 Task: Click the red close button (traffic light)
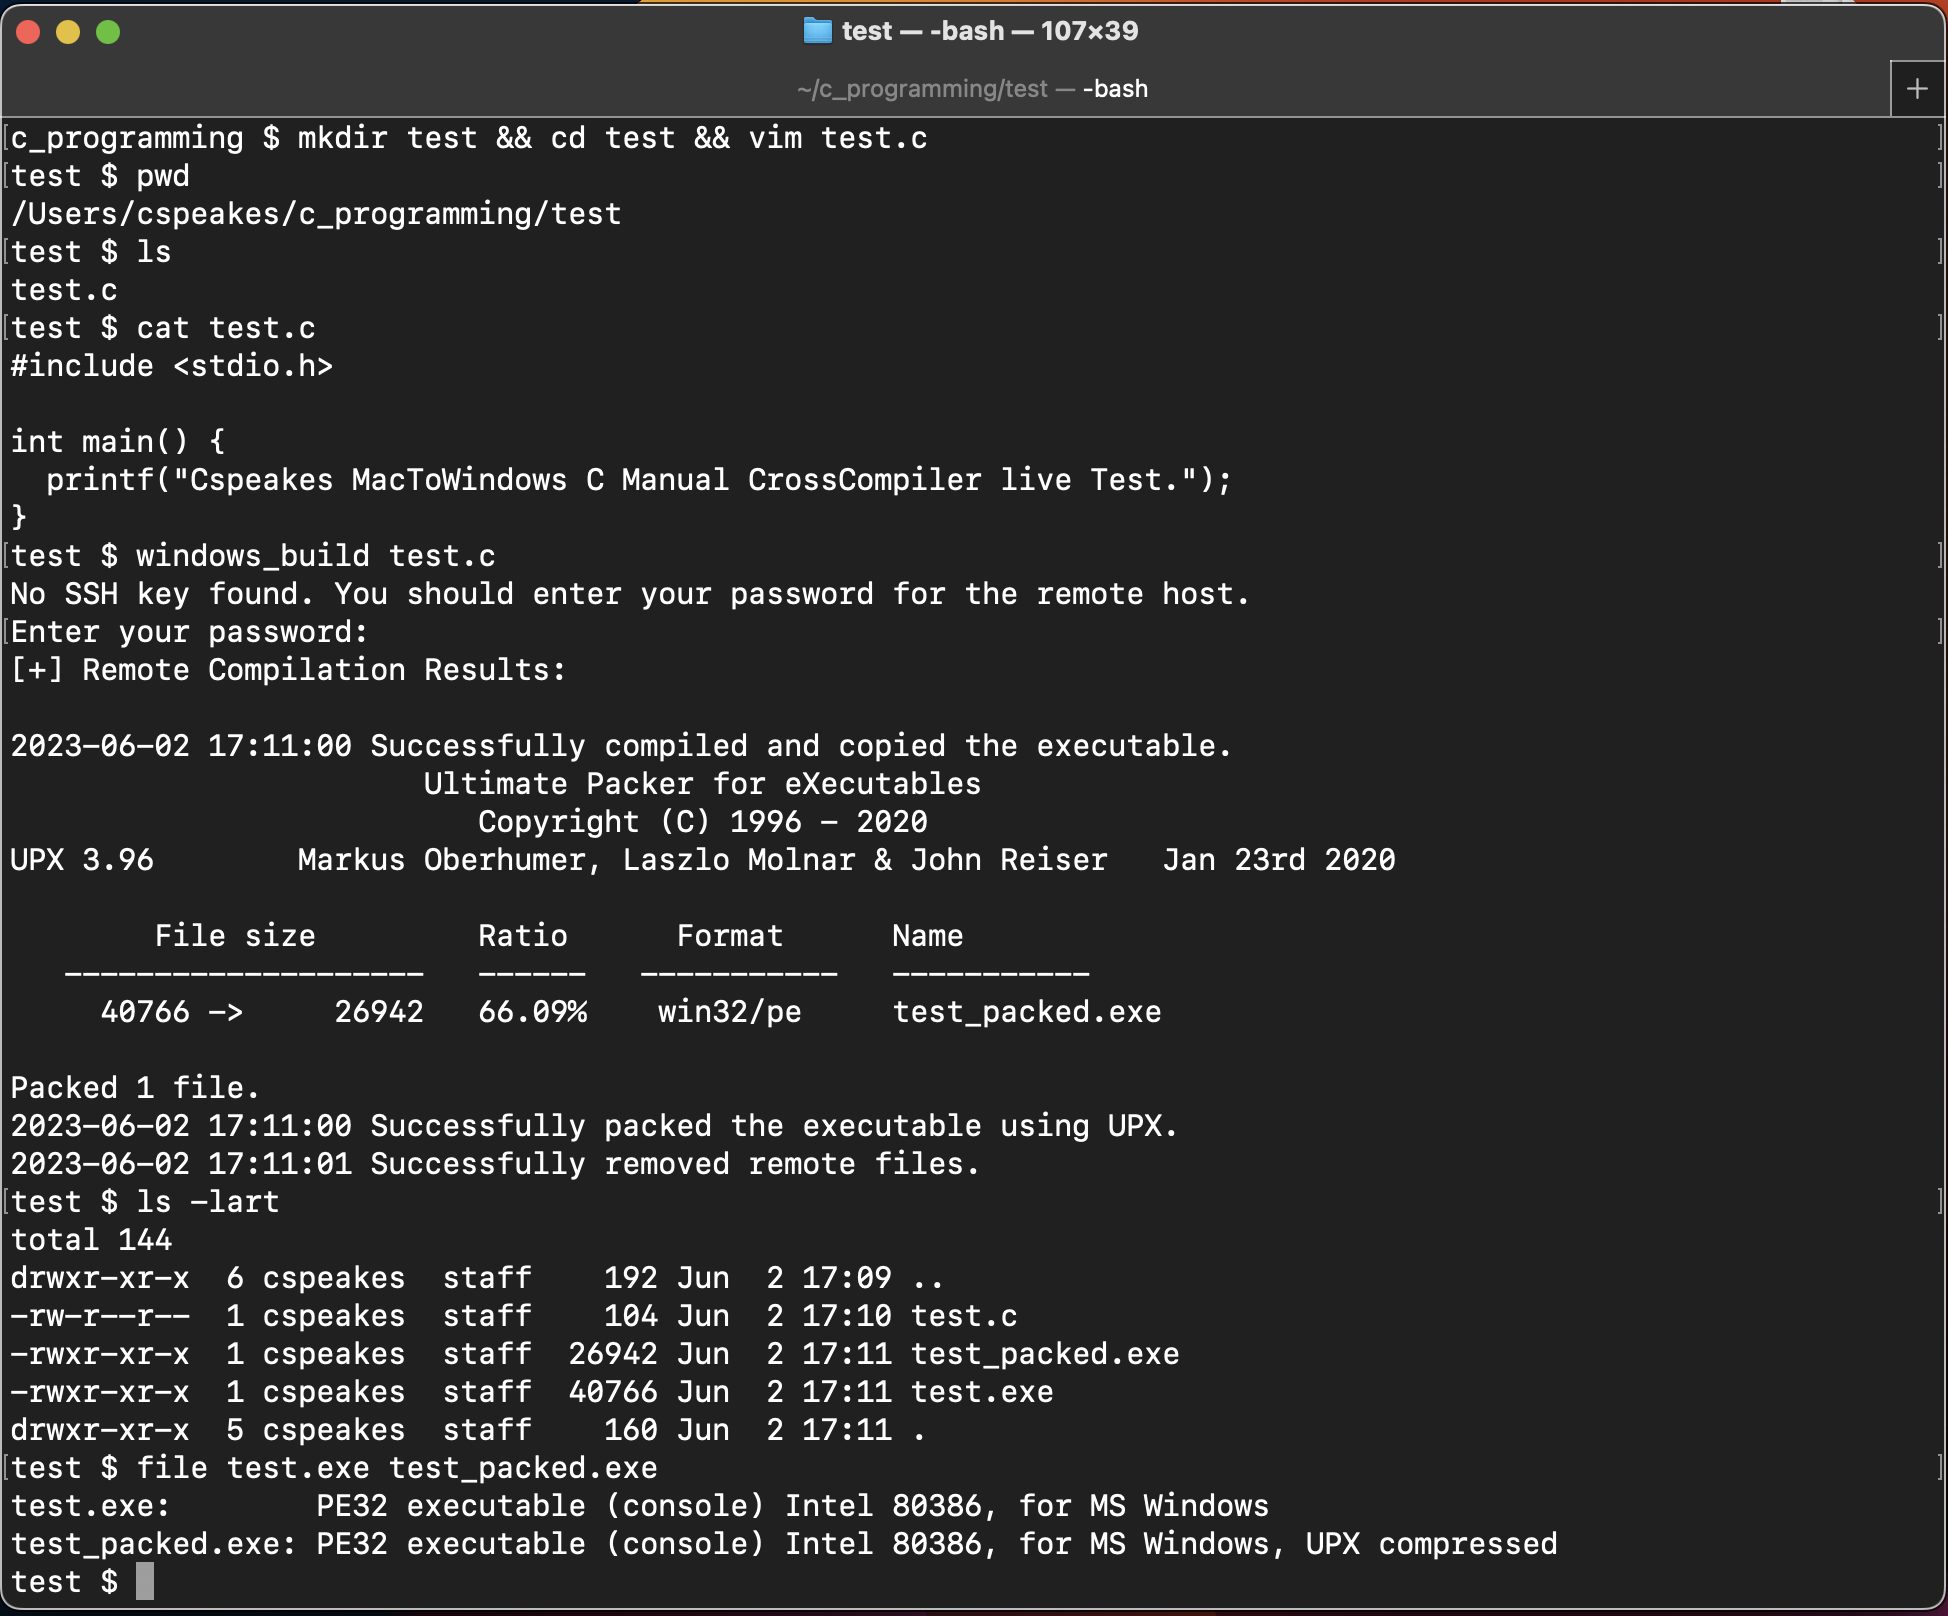tap(29, 31)
